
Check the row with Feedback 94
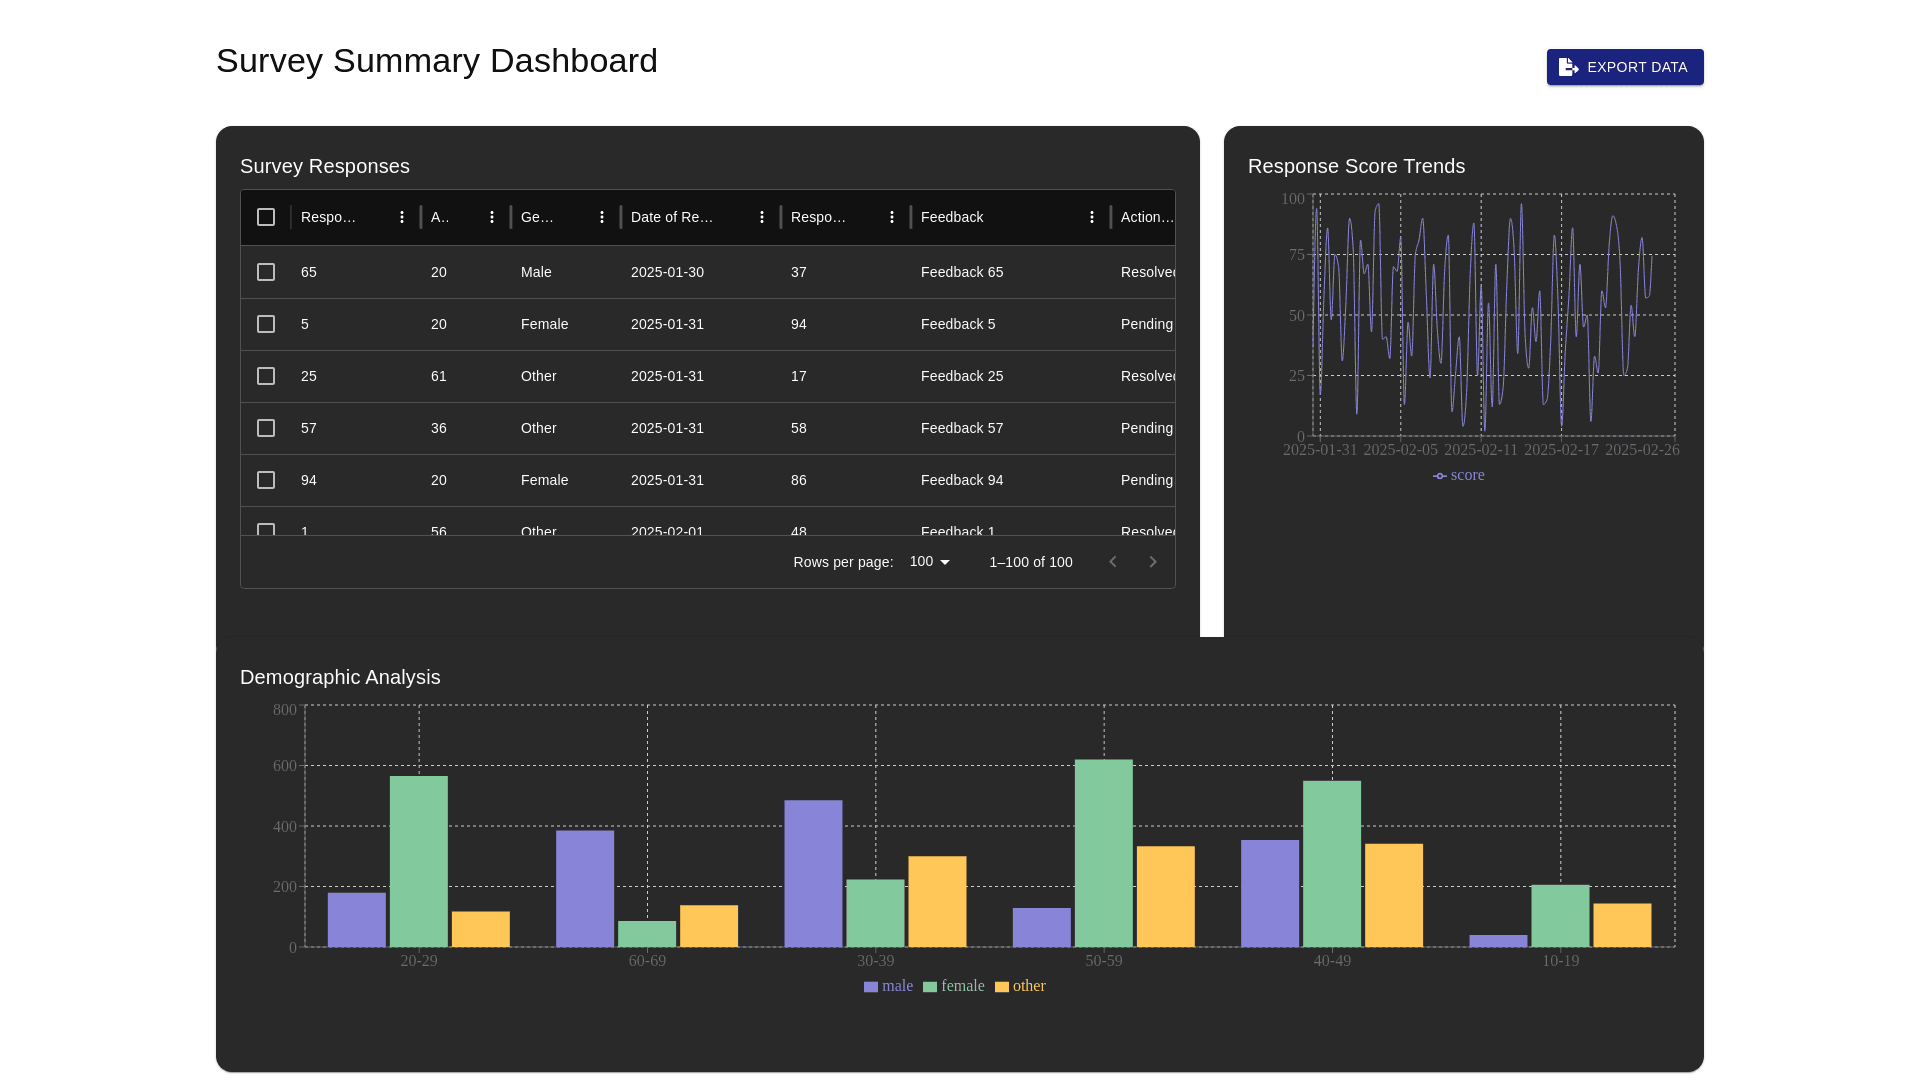266,480
